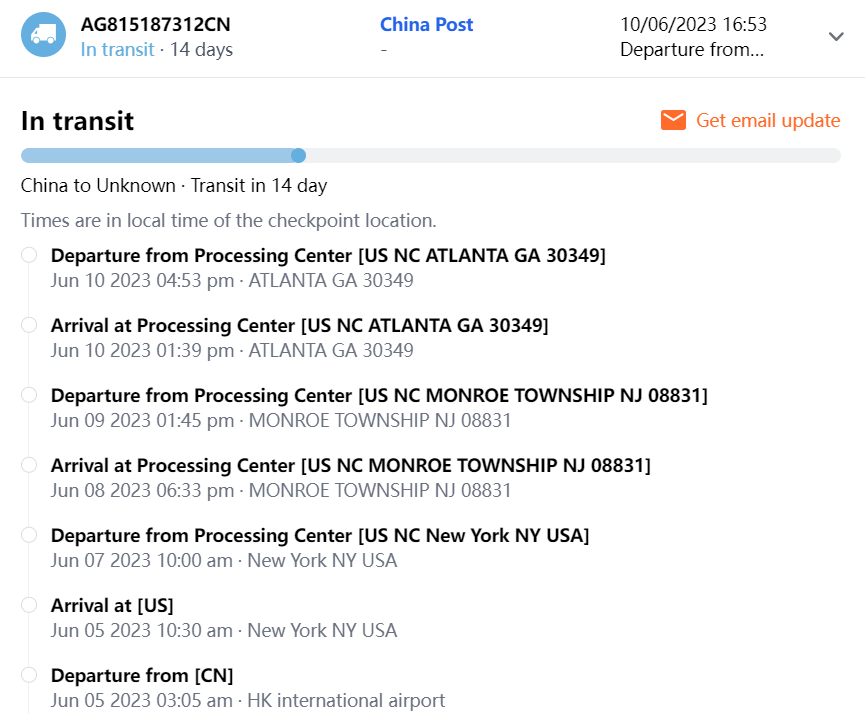Collapse tracking details with the chevron arrow
Viewport: 865px width, 714px height.
[x=837, y=36]
